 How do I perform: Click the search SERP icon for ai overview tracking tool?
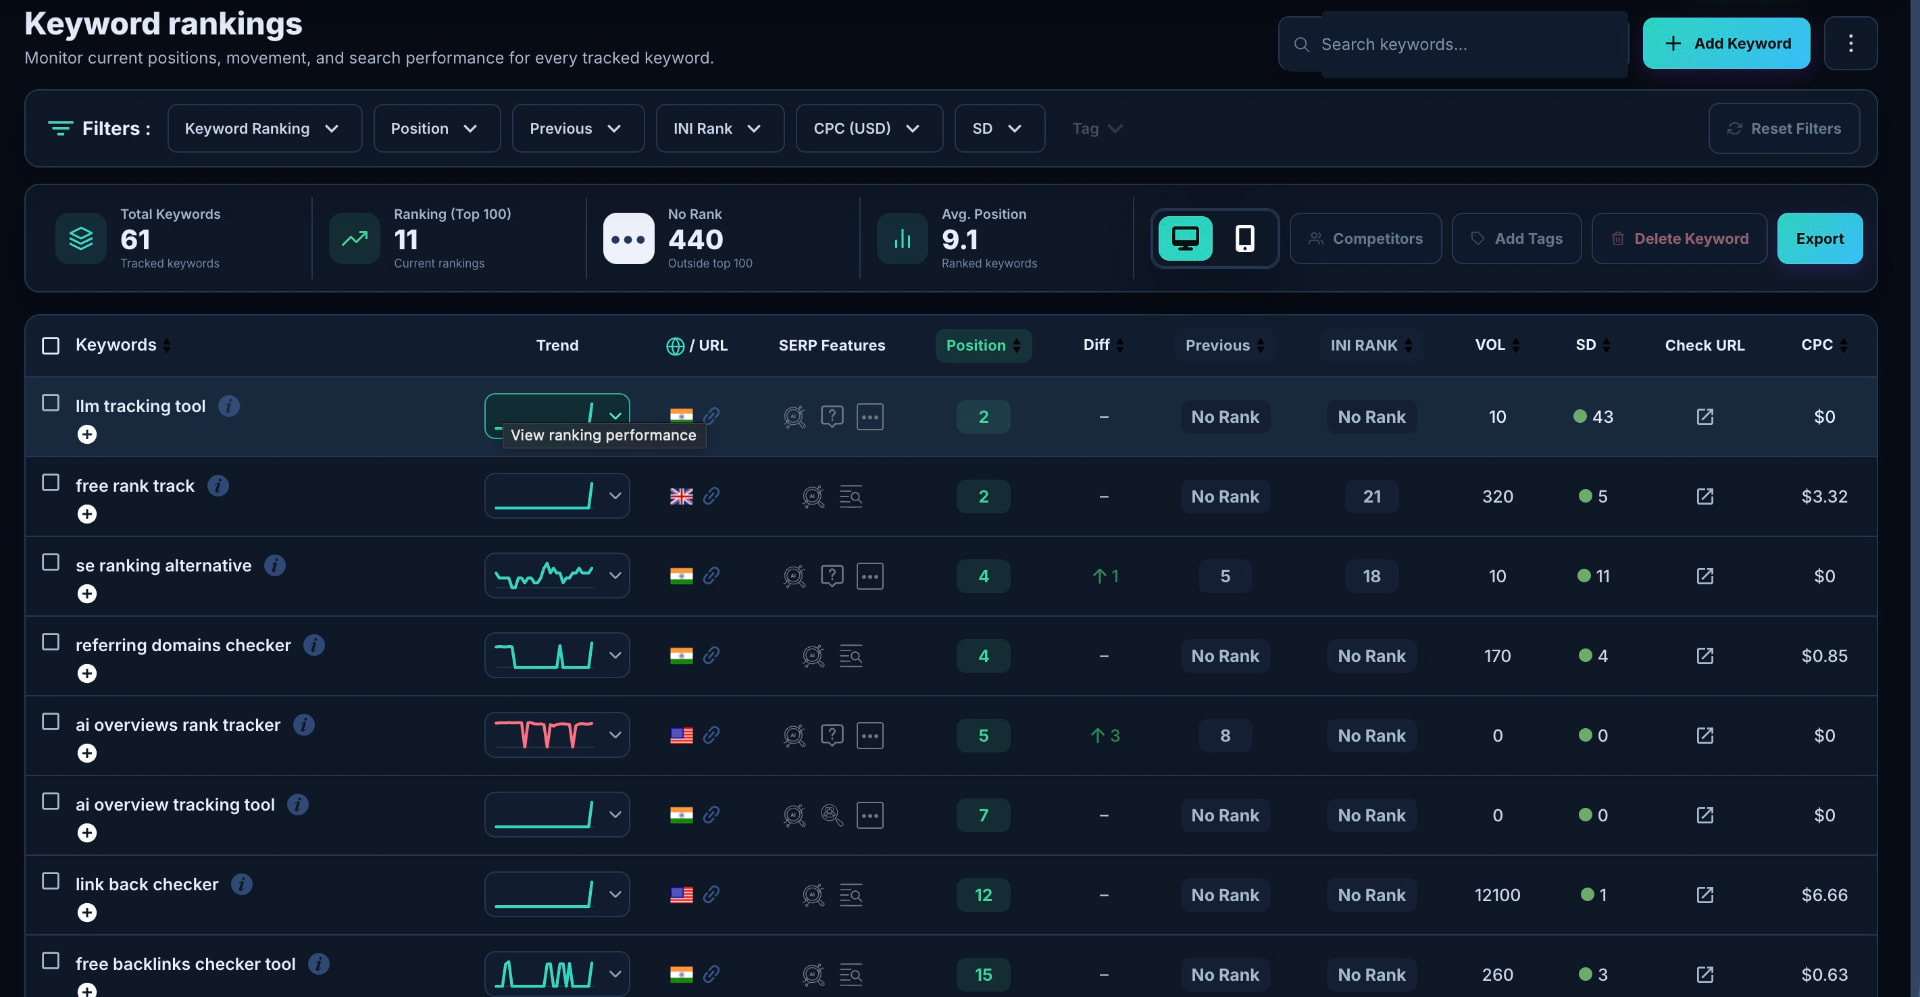tap(832, 815)
